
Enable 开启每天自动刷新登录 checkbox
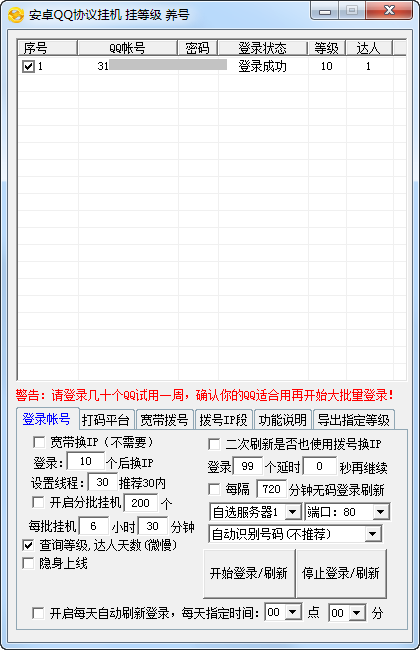pyautogui.click(x=38, y=613)
